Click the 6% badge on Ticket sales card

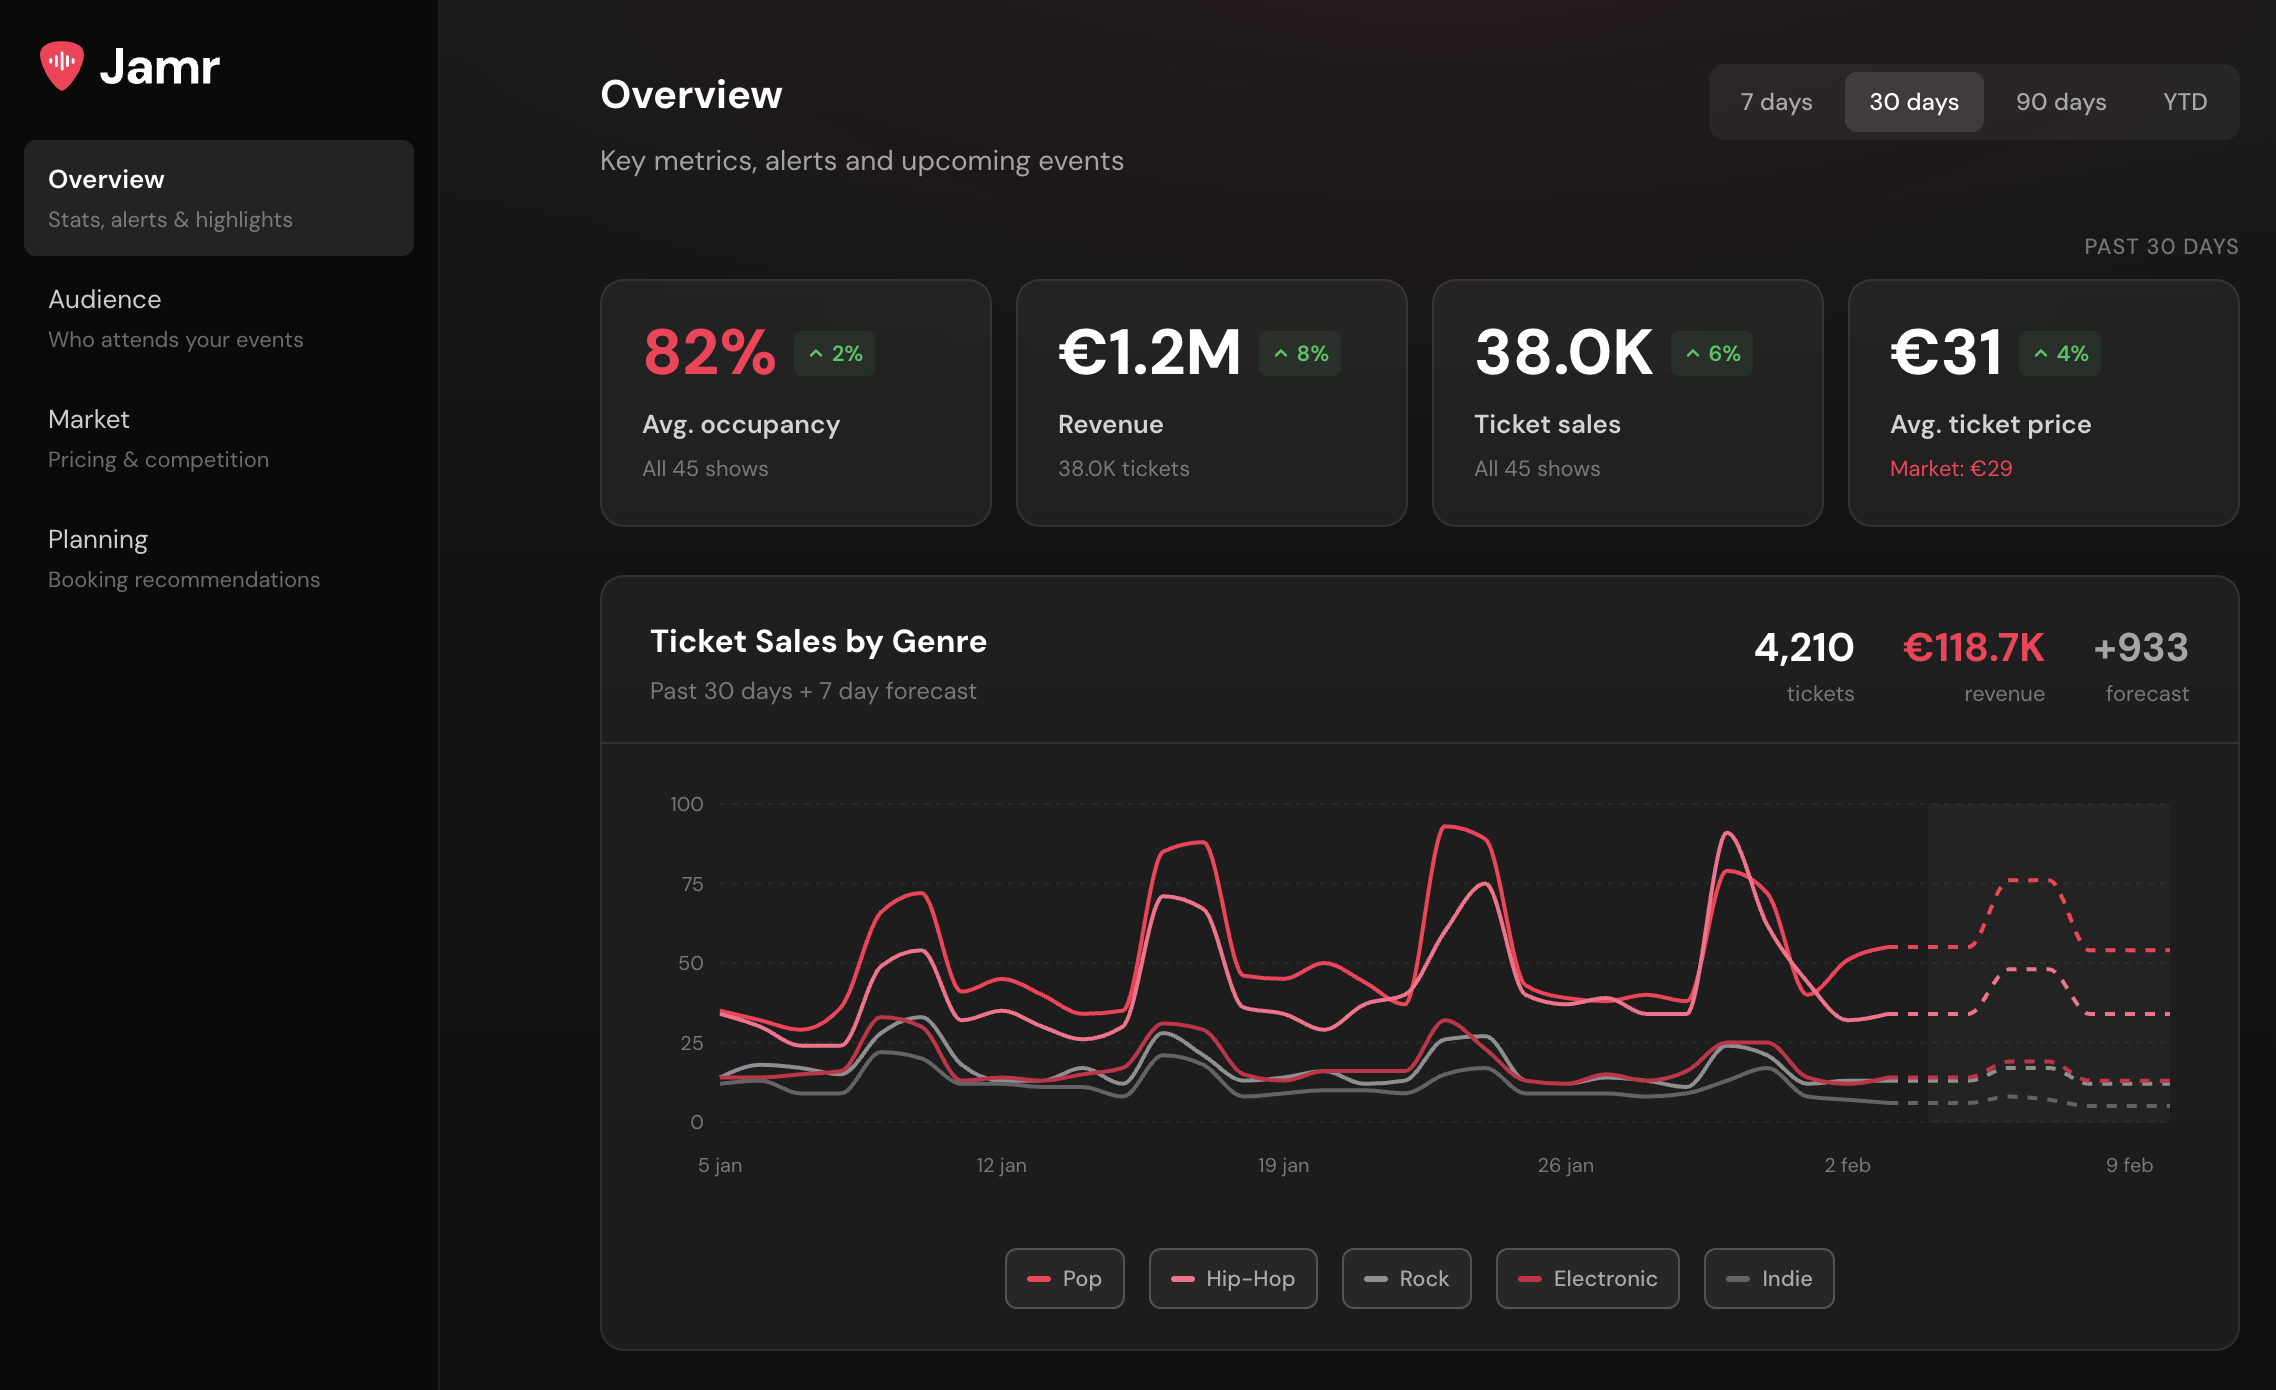pos(1712,353)
